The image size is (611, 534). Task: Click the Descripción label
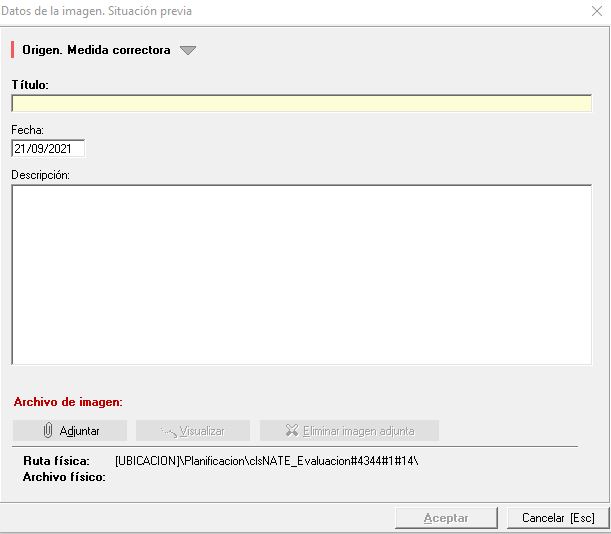click(x=40, y=175)
